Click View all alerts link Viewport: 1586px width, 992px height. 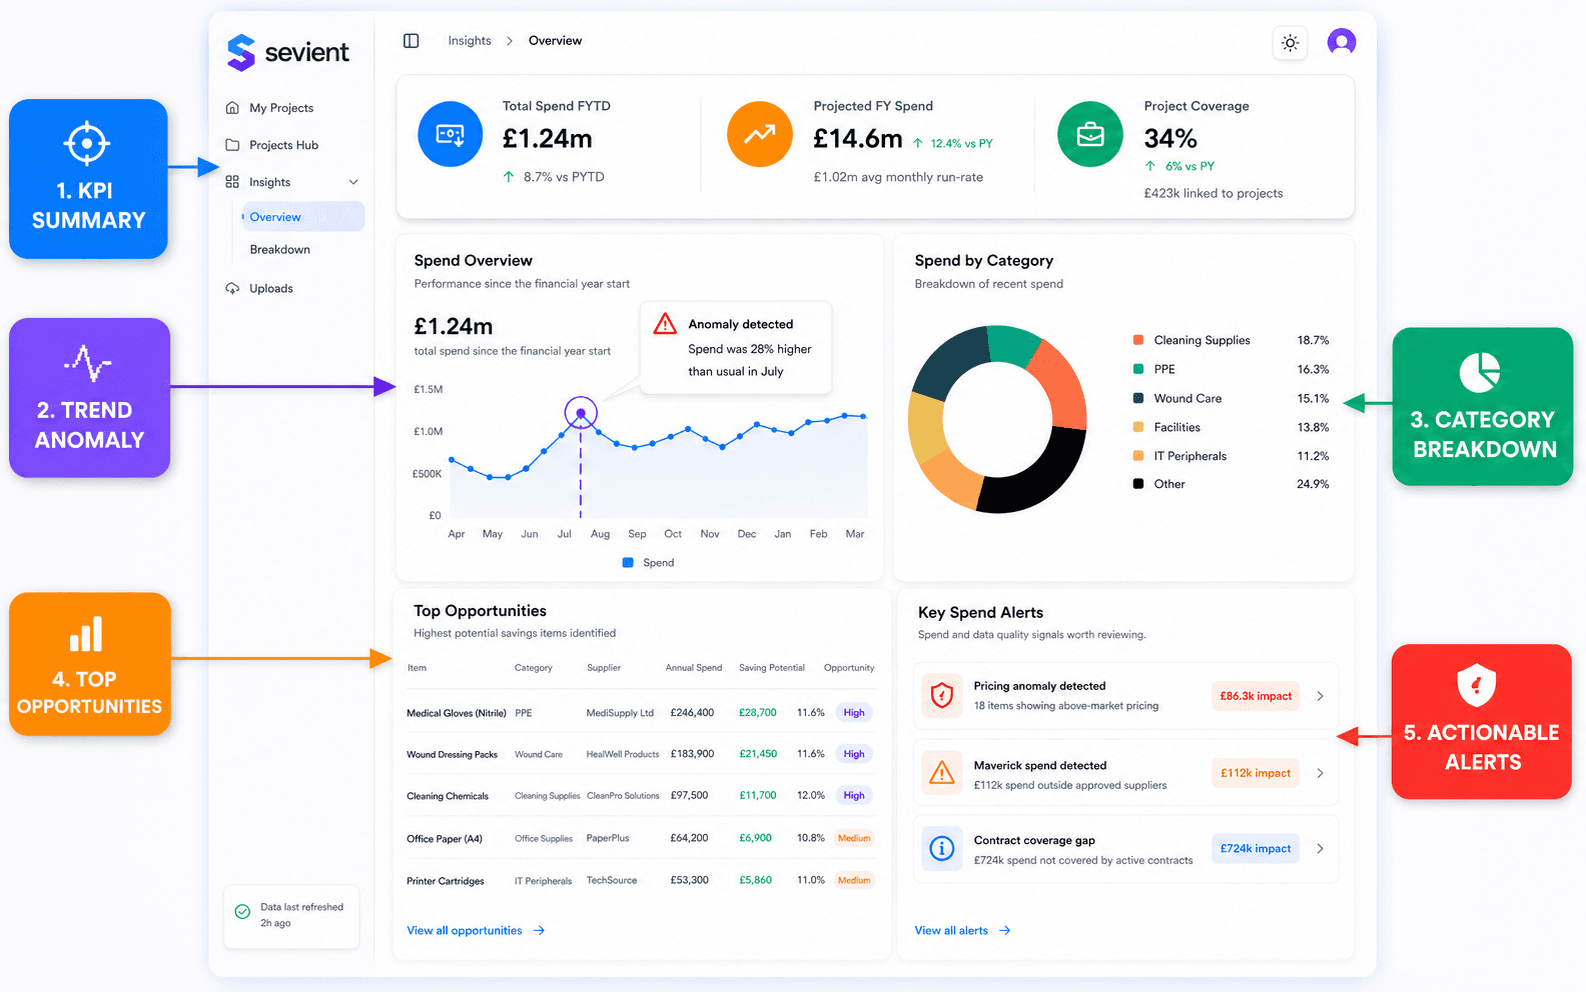[951, 931]
